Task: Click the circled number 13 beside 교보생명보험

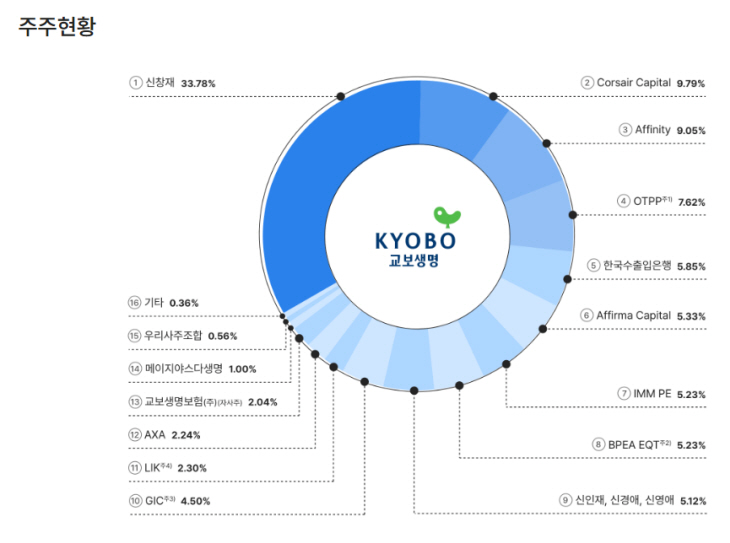Action: pos(135,401)
